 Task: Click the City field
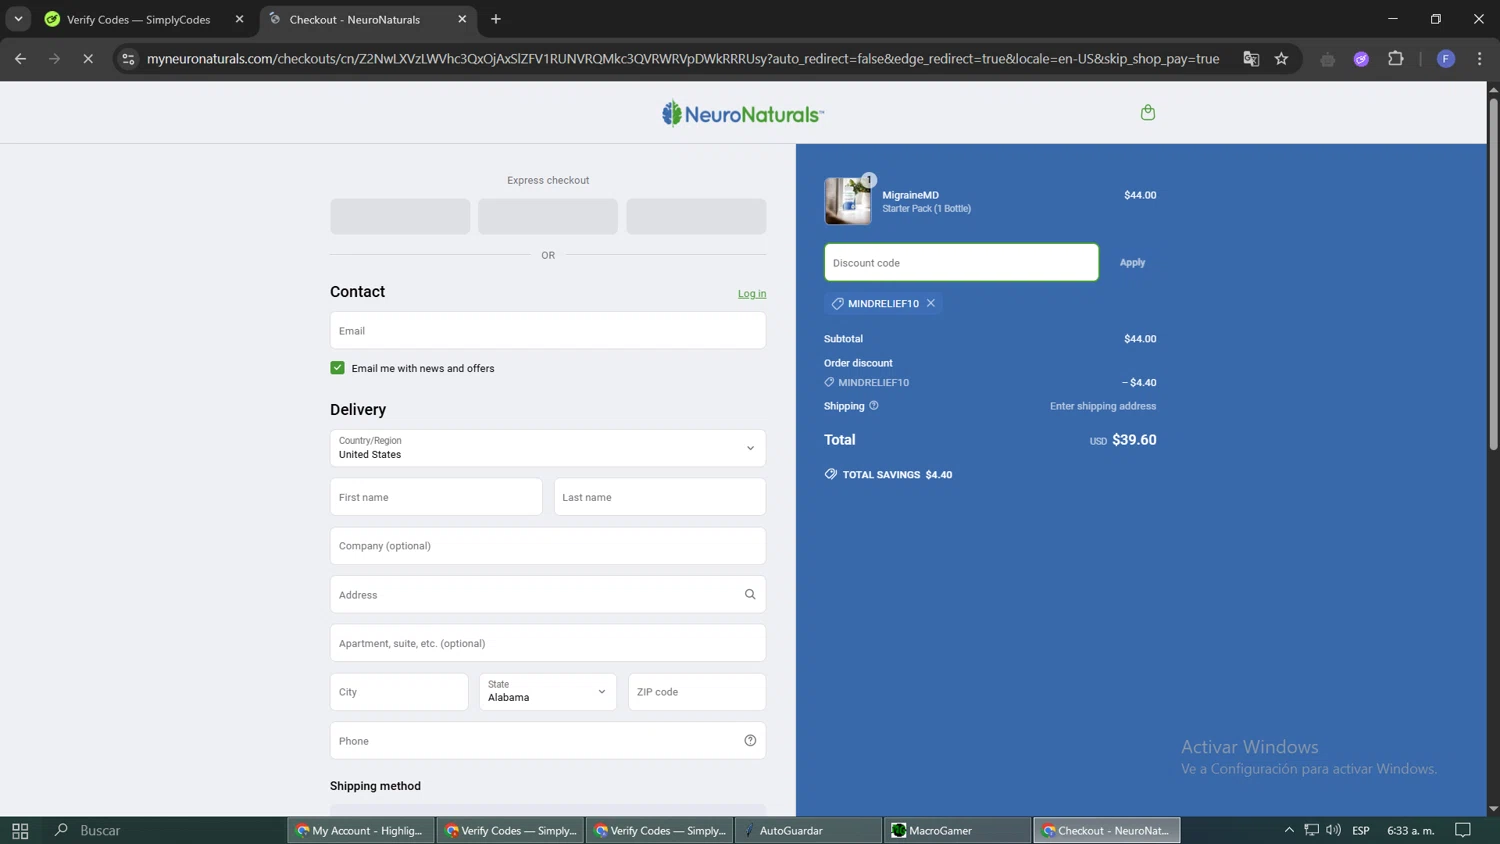pos(399,692)
